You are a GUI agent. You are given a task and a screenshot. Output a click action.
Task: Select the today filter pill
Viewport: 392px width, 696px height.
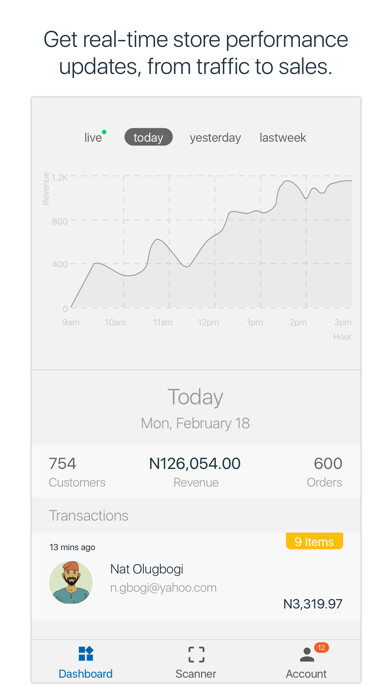click(148, 138)
